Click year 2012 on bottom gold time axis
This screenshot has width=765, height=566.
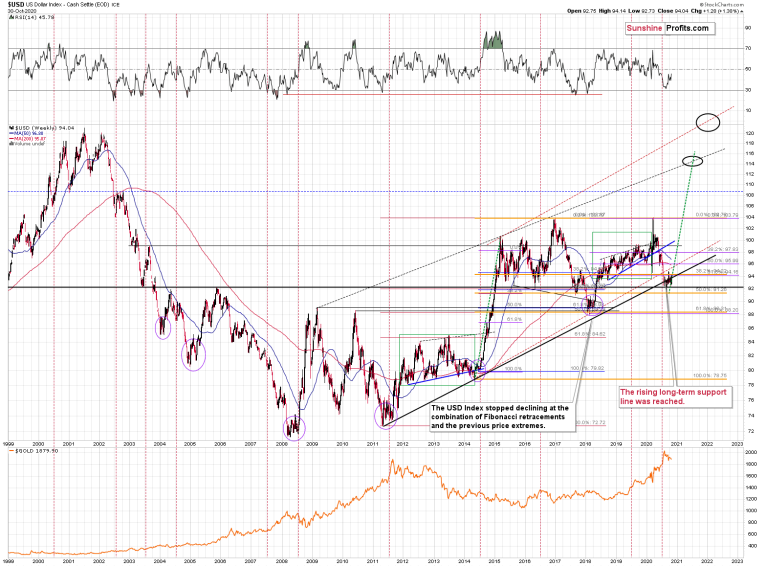pos(403,562)
